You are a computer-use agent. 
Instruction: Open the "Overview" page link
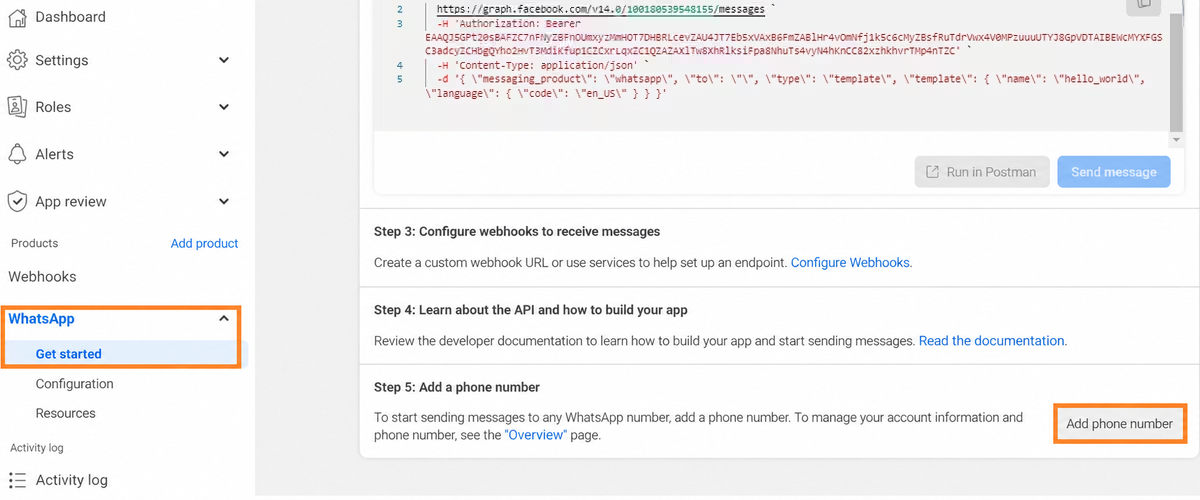(535, 435)
